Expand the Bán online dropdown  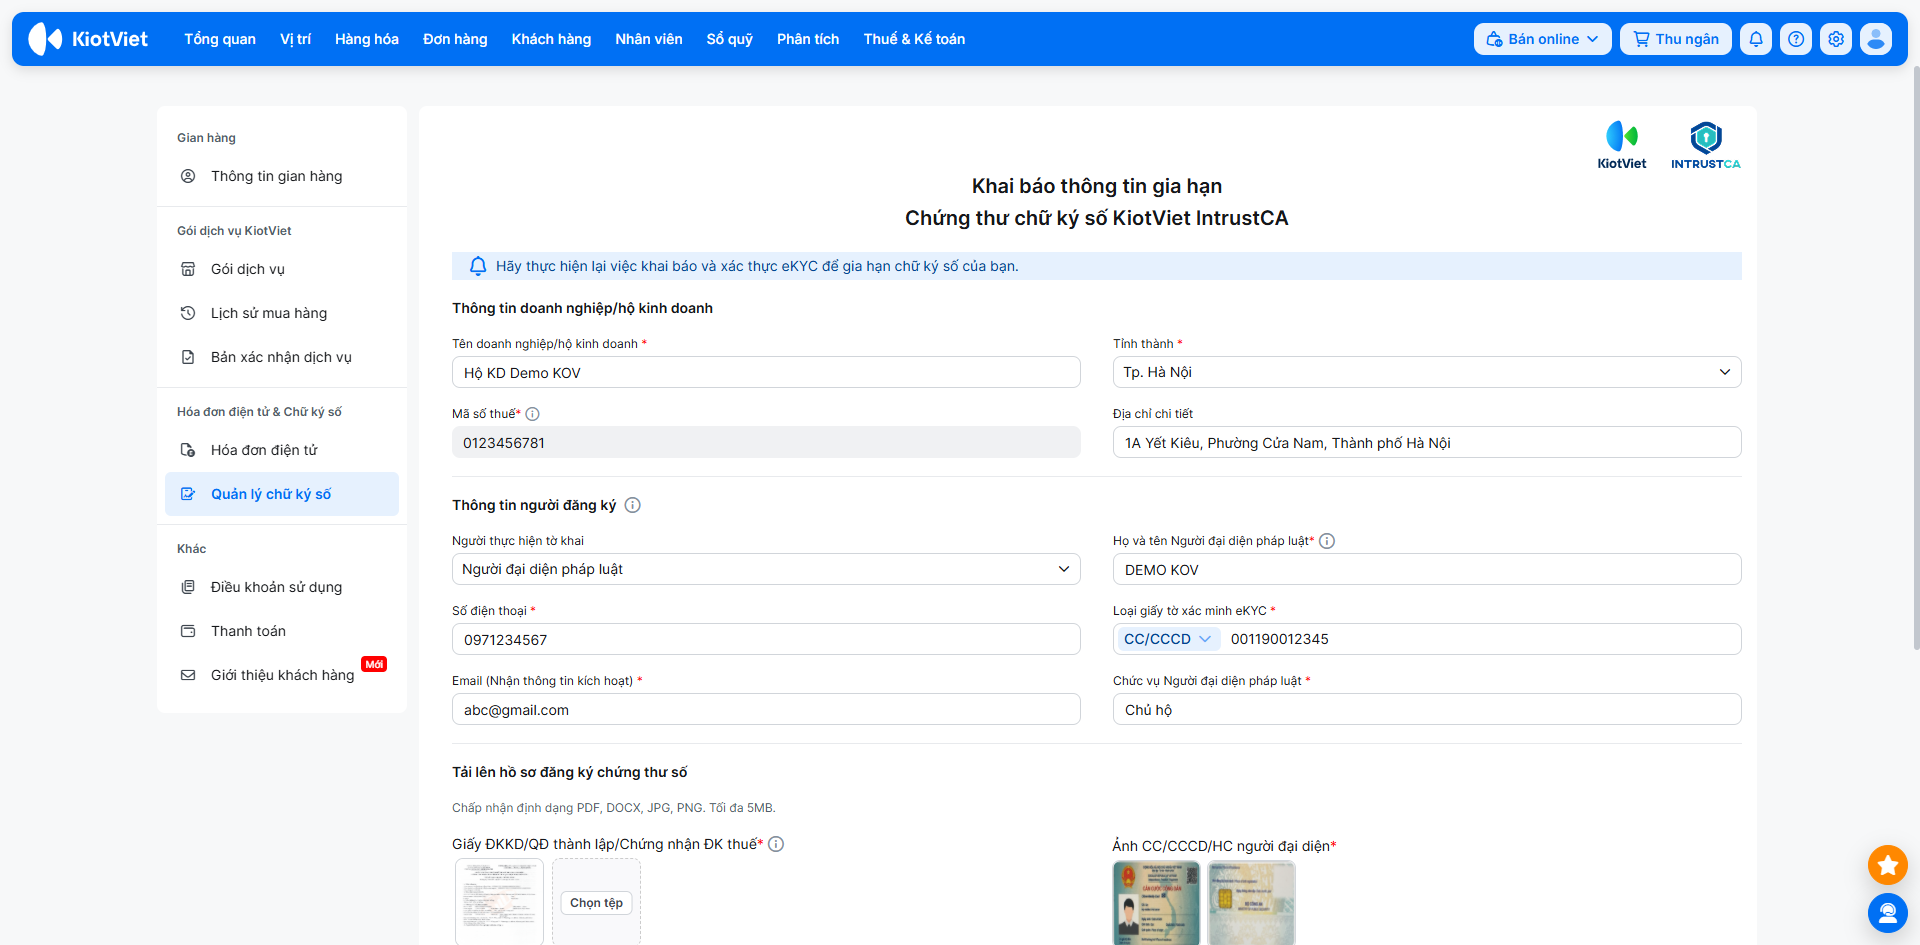coord(1542,39)
